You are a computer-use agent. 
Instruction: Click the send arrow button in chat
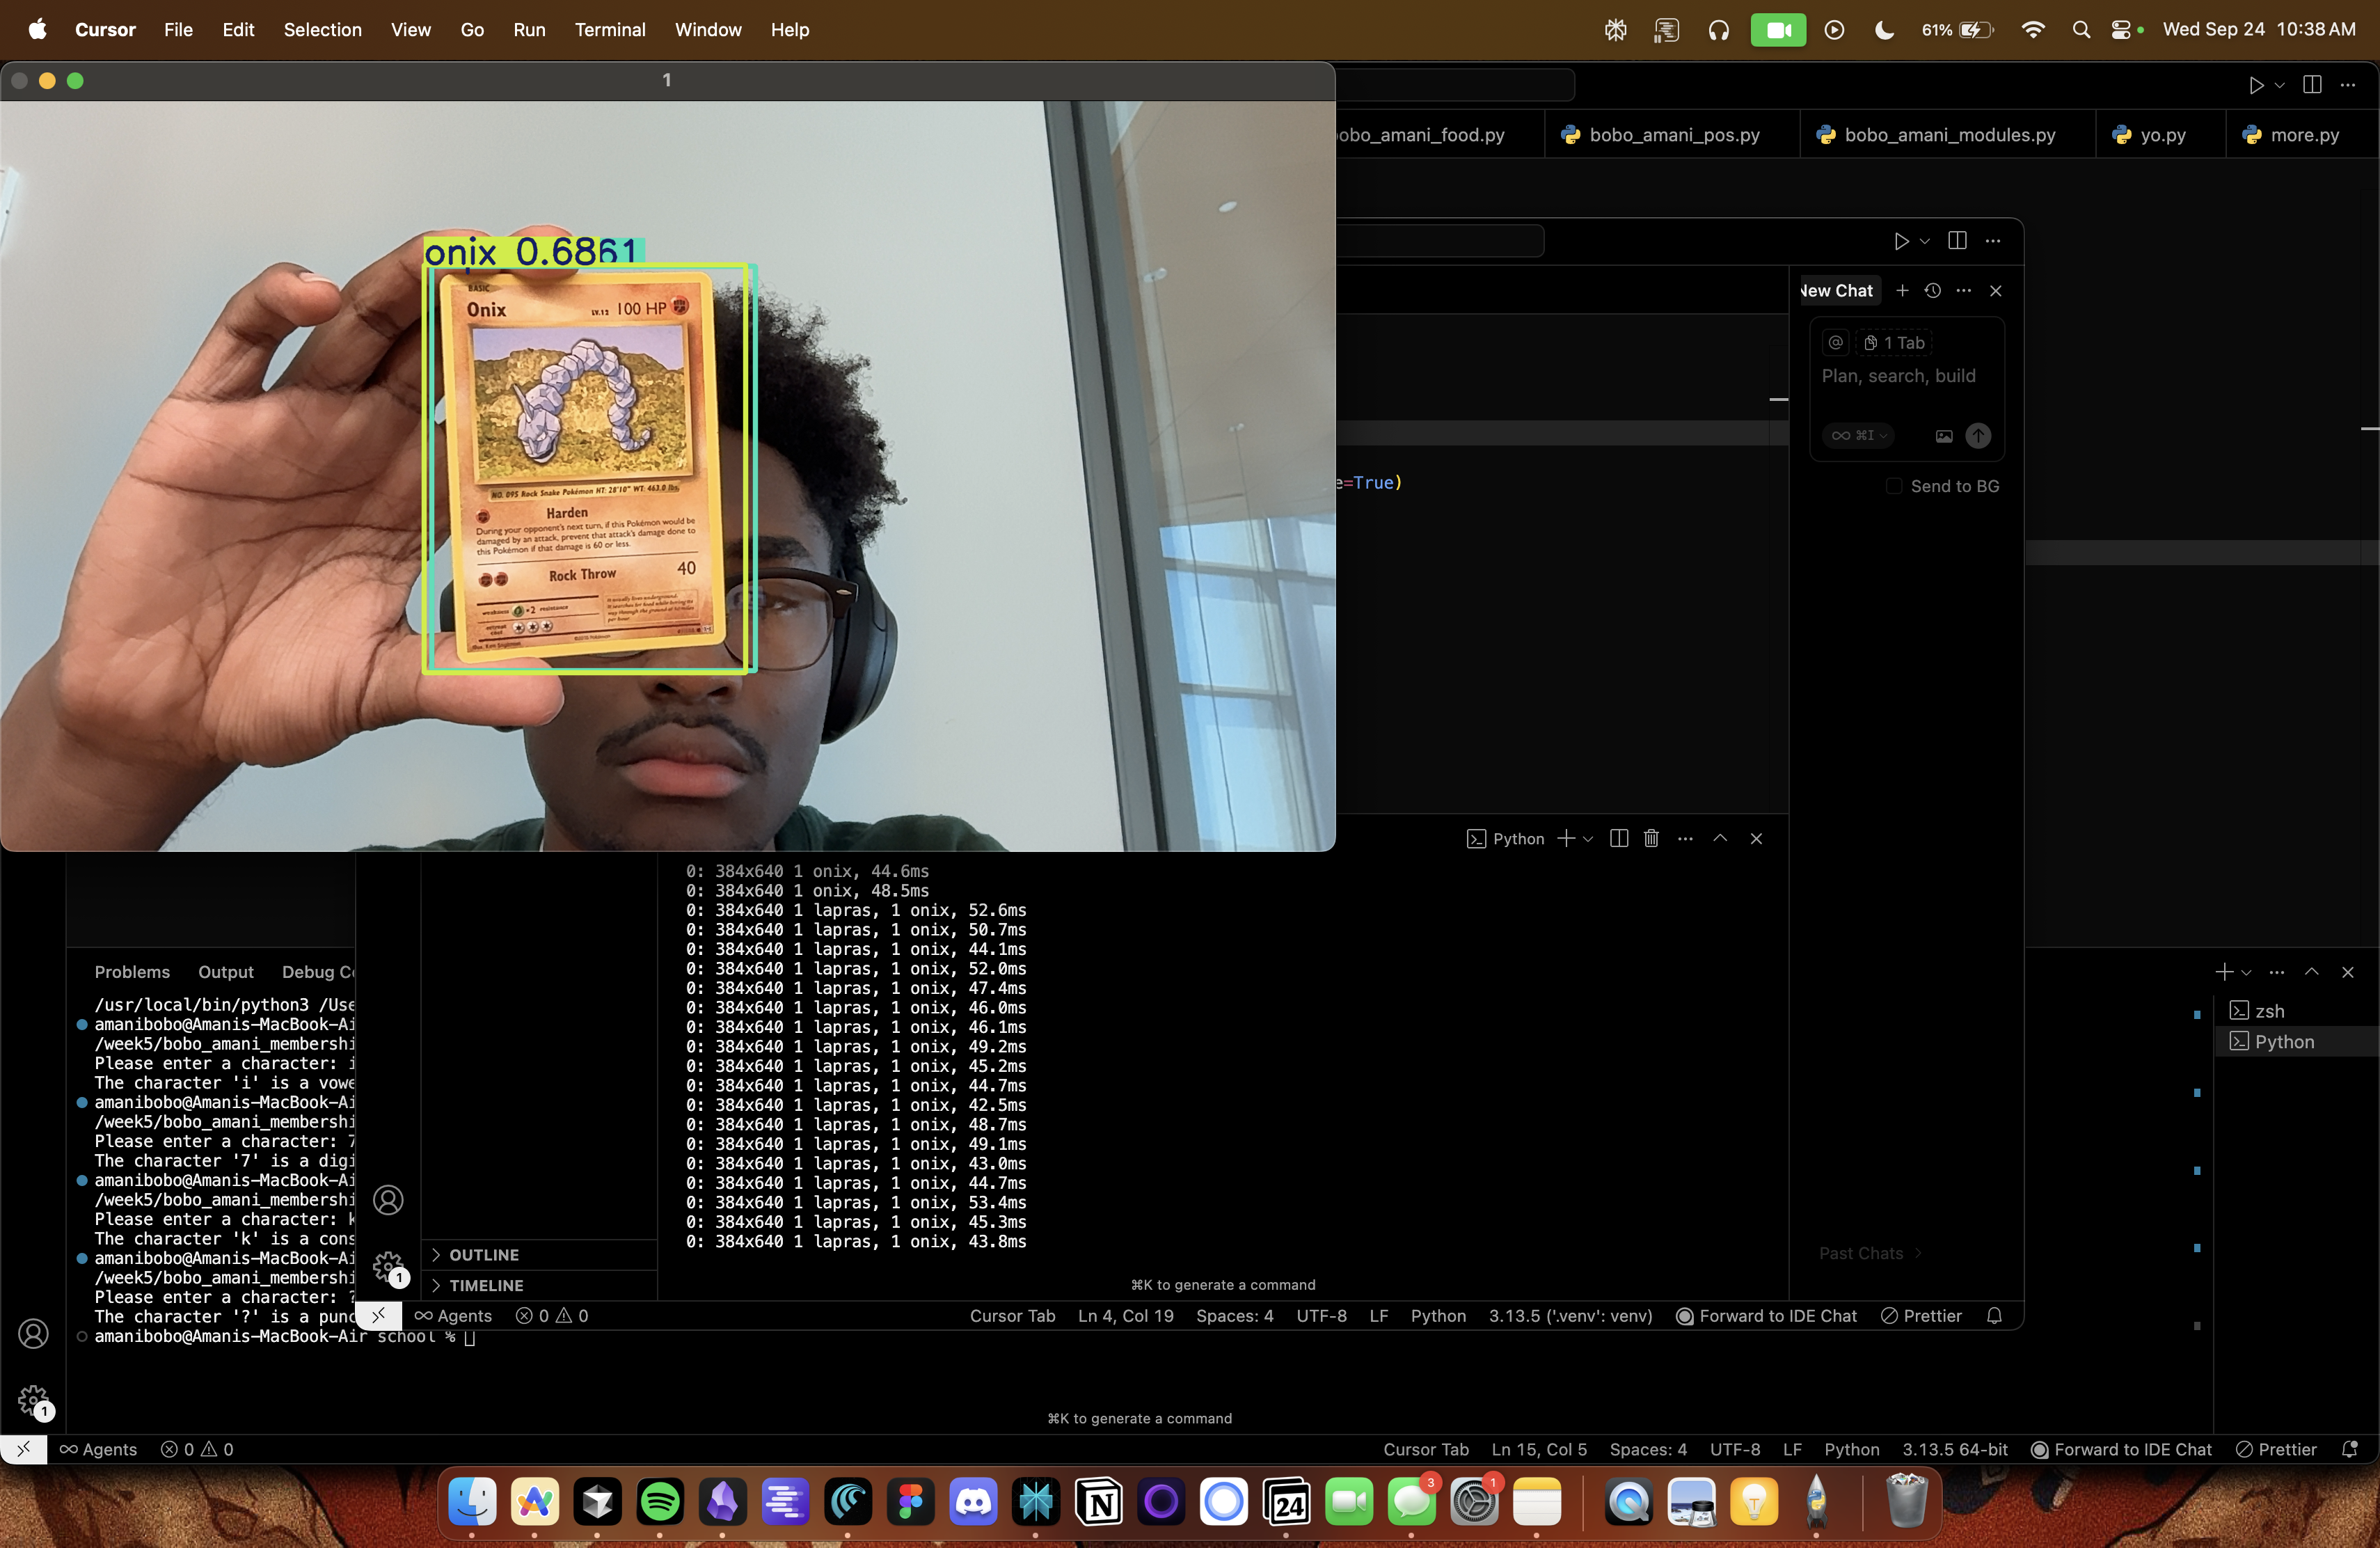(1978, 436)
